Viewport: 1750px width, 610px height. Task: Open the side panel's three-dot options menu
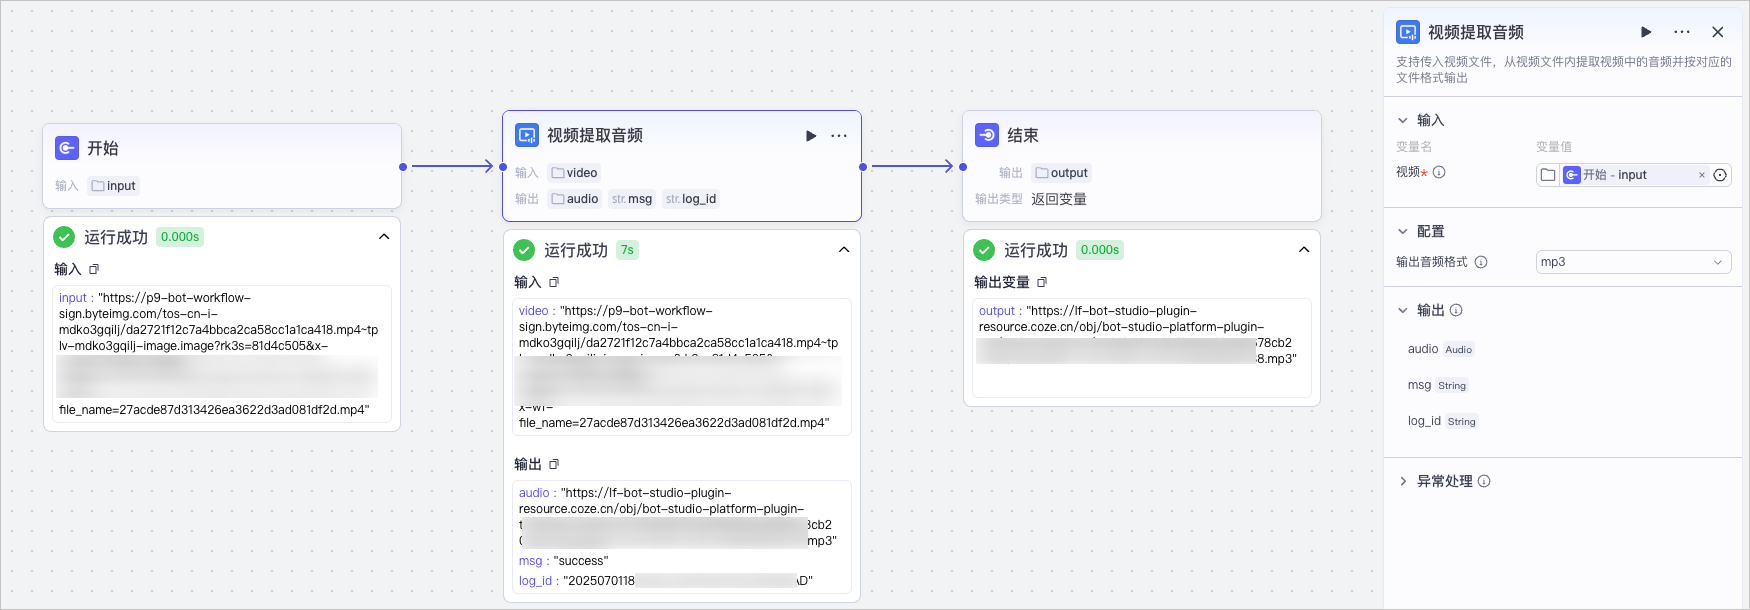1682,32
